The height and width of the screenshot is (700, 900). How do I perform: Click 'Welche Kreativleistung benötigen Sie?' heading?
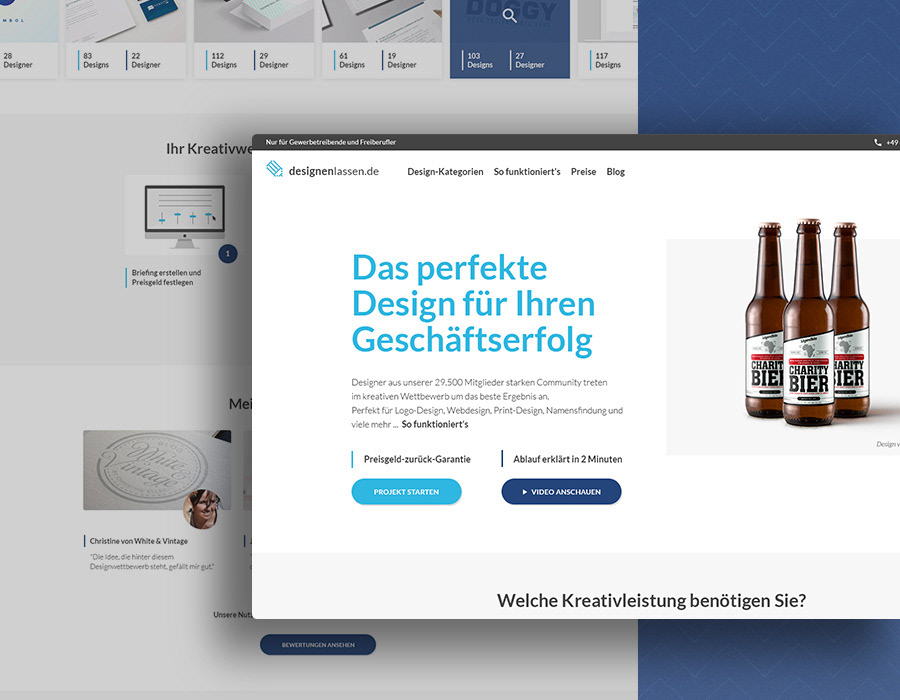pos(651,600)
